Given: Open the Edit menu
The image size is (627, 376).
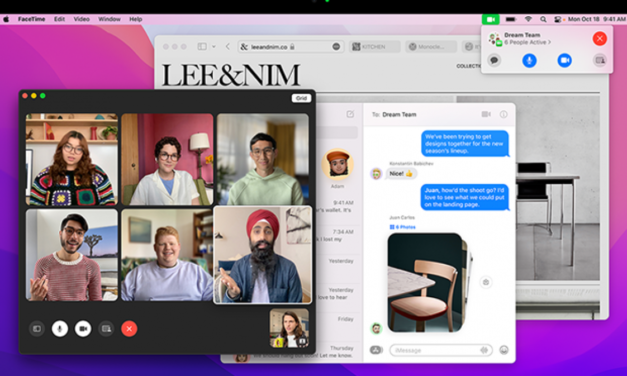Looking at the screenshot, I should pos(60,19).
